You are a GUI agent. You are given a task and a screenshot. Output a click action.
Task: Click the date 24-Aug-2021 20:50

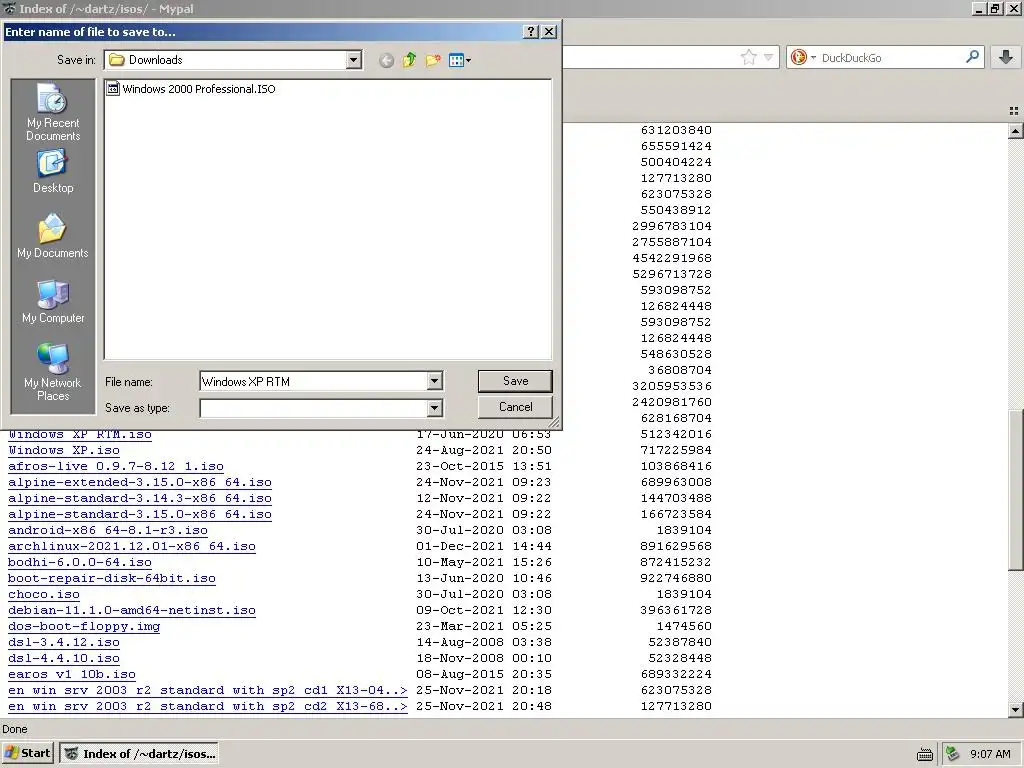(x=484, y=451)
